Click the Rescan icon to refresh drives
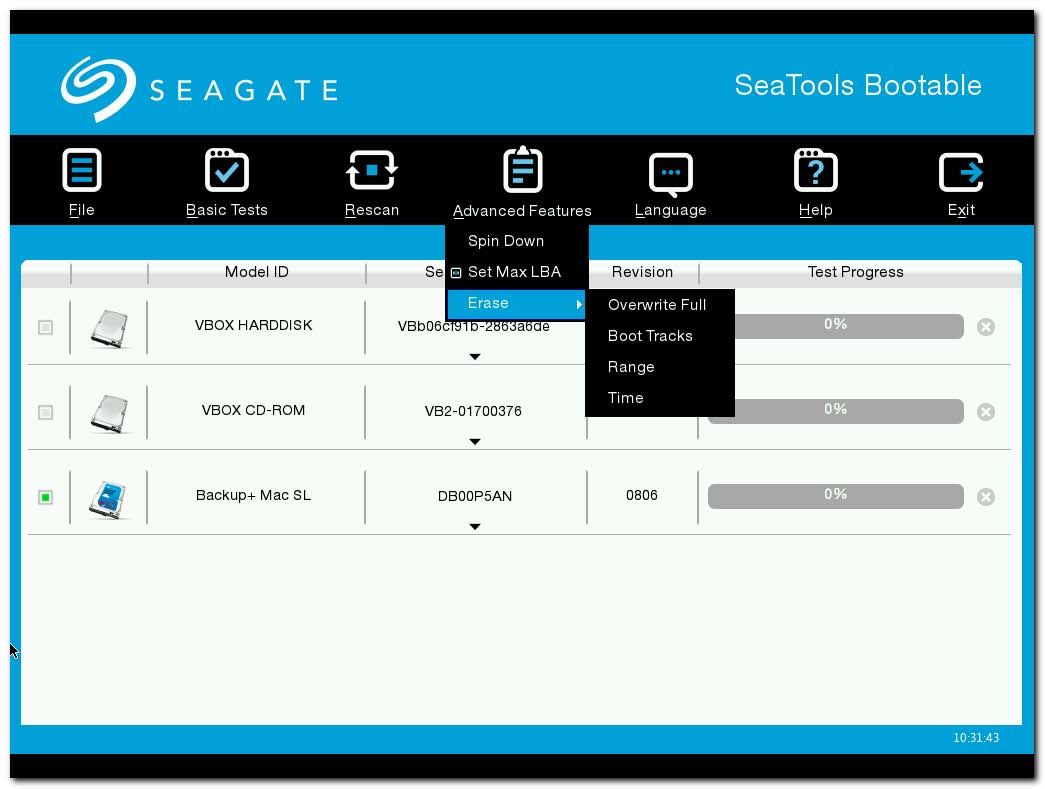This screenshot has height=789, width=1045. coord(371,169)
